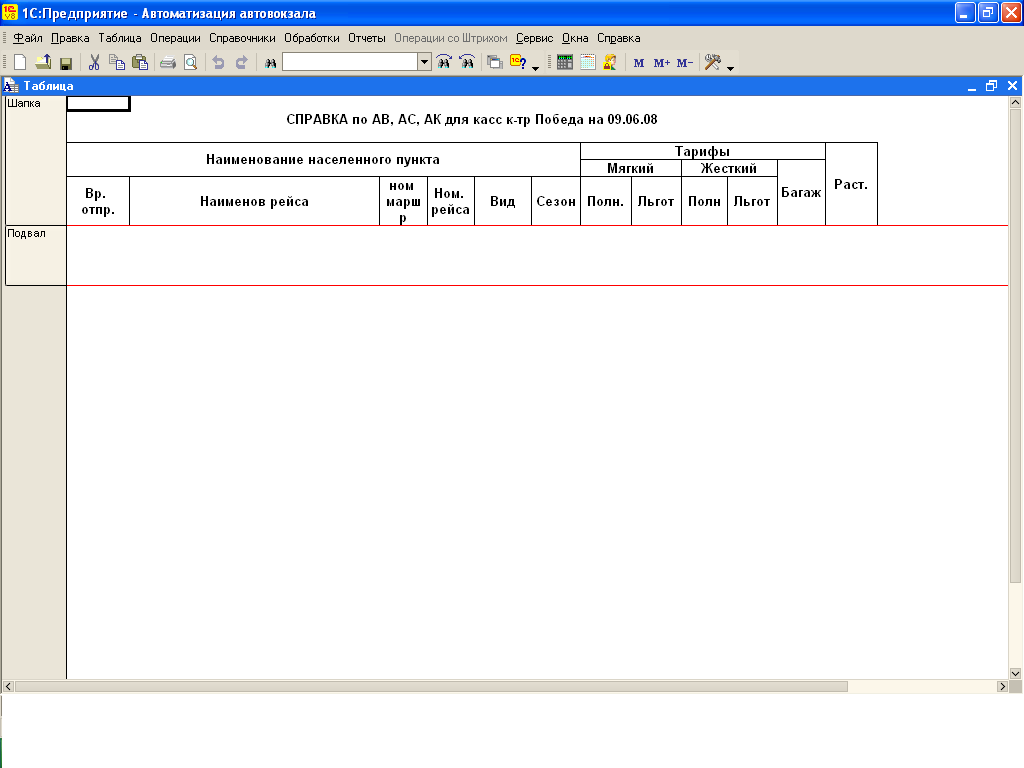Open the Операции menu

pos(175,38)
